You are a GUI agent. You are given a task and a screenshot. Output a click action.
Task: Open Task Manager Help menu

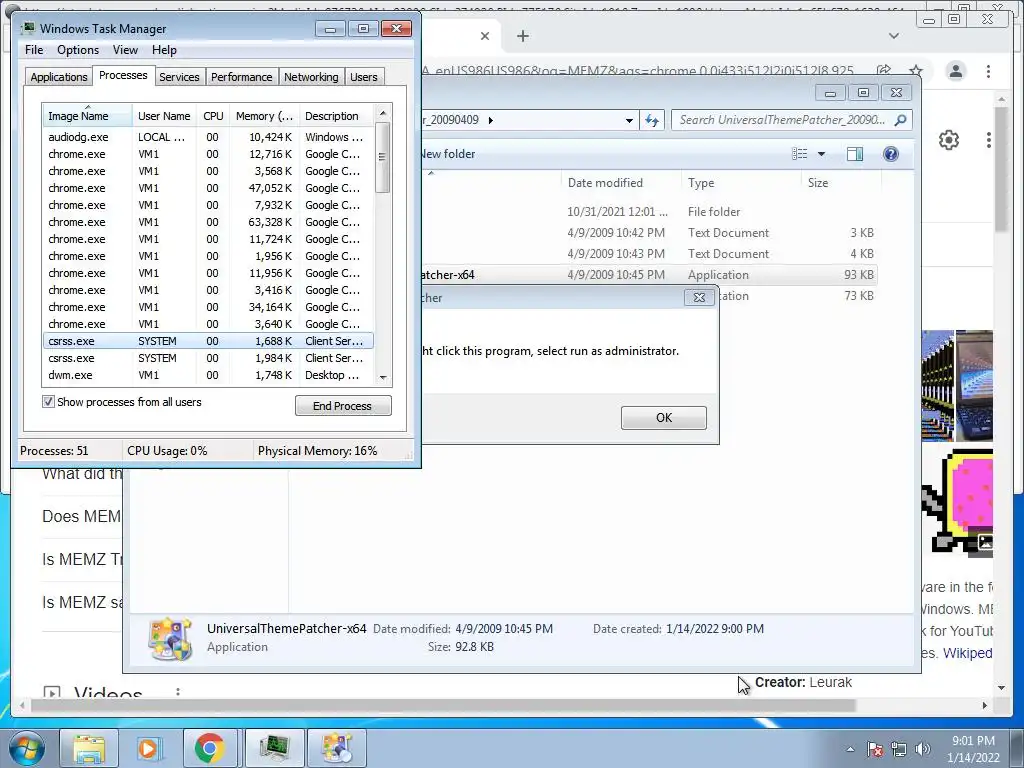tap(164, 50)
